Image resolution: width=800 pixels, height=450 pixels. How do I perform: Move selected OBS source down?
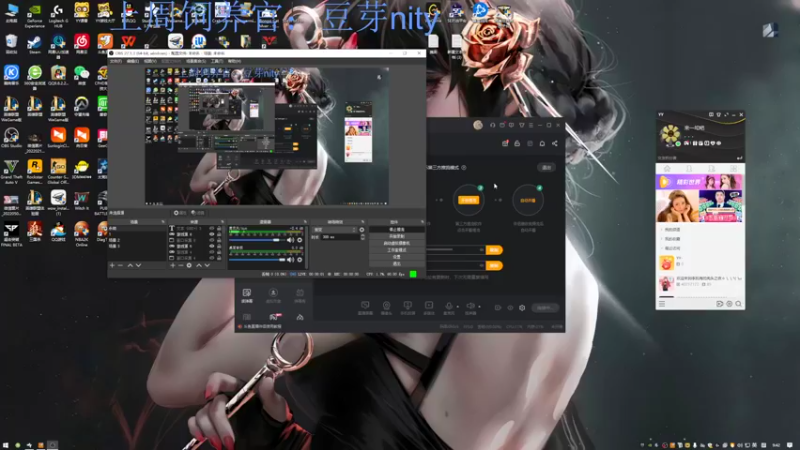pyautogui.click(x=207, y=265)
